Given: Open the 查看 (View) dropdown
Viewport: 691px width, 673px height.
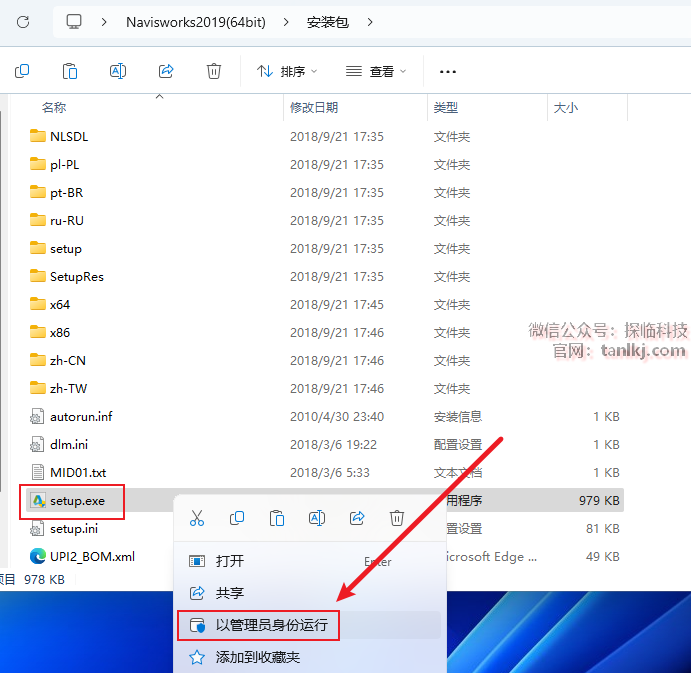Looking at the screenshot, I should [376, 71].
